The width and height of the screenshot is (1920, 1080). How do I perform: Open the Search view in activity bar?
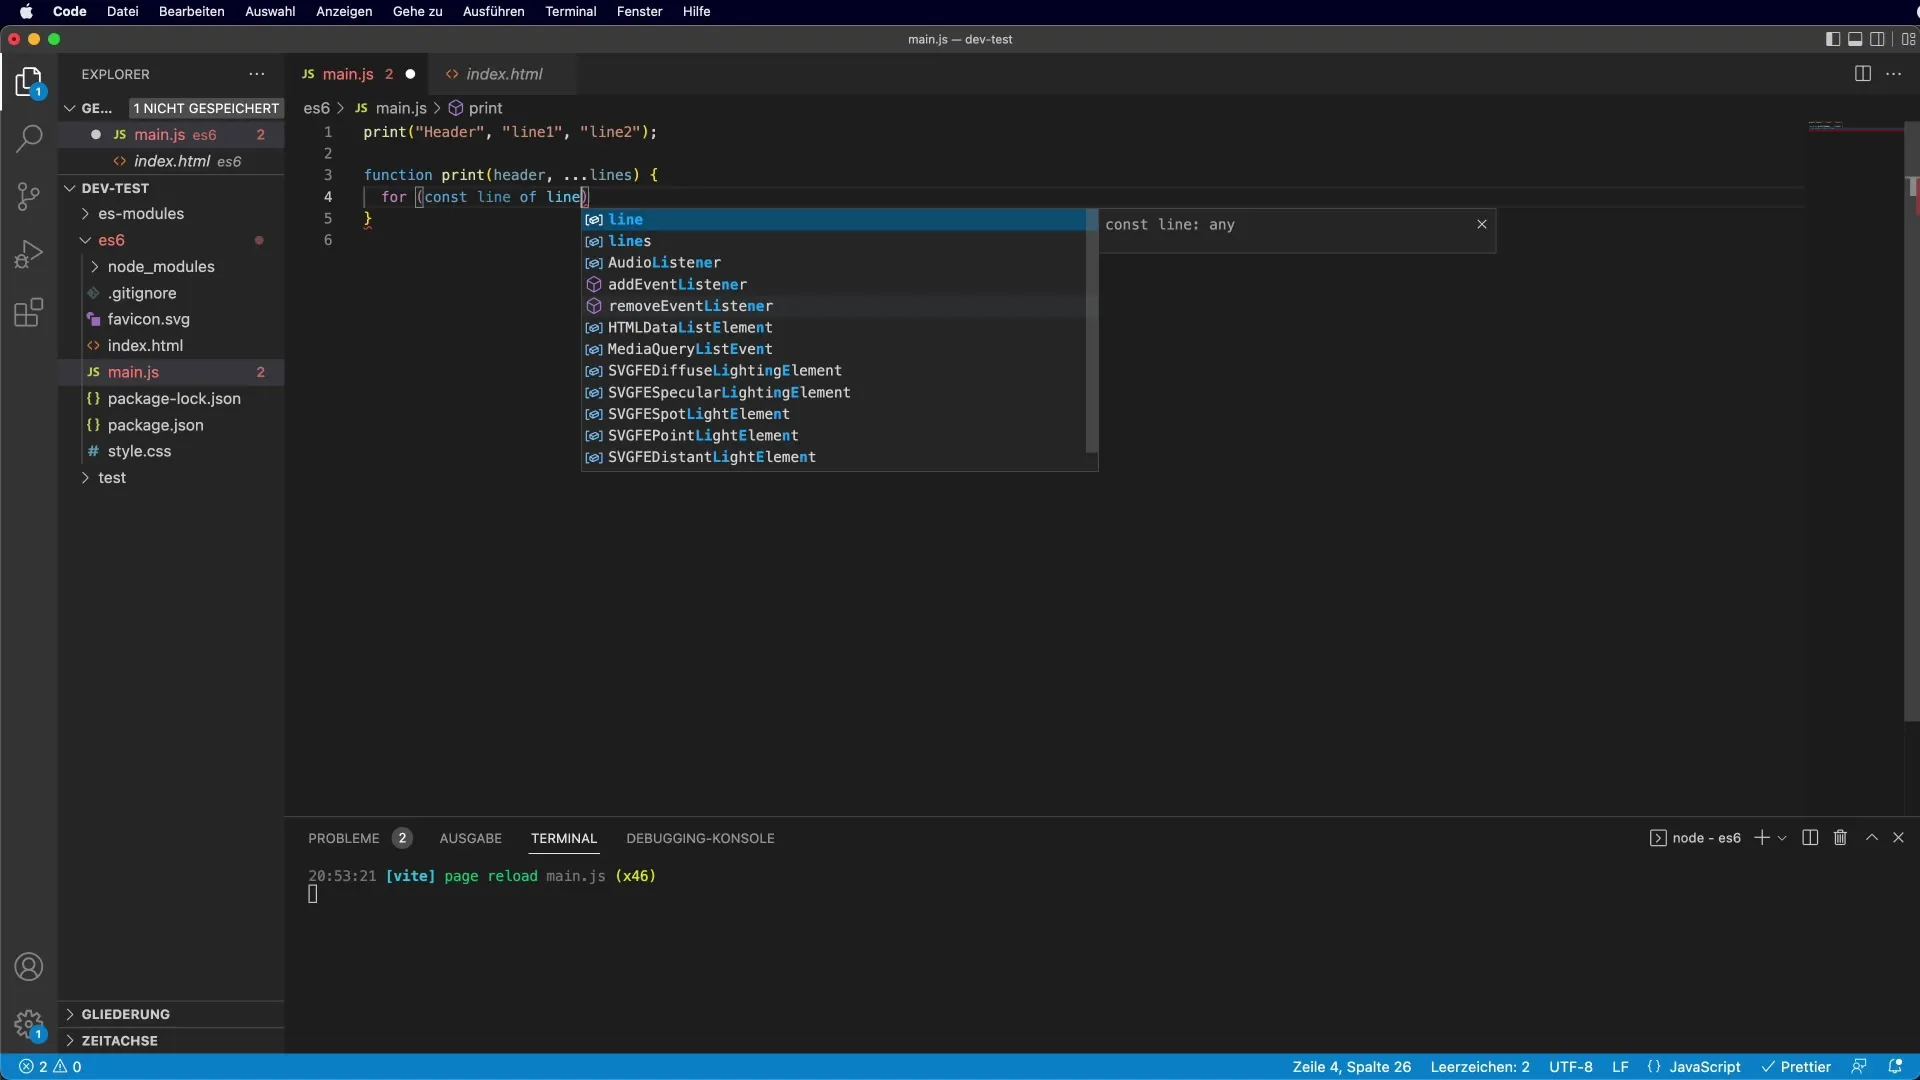coord(29,138)
